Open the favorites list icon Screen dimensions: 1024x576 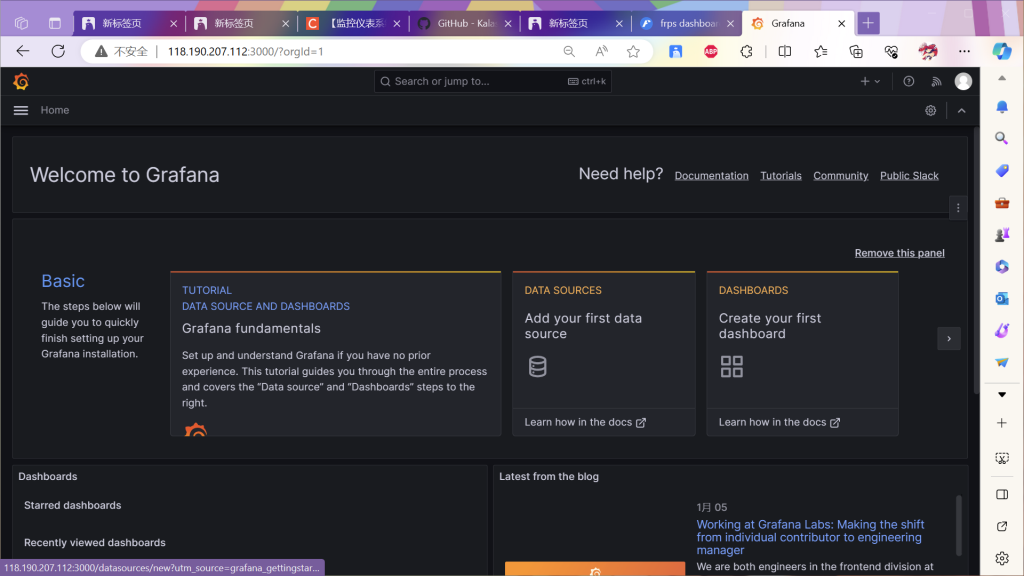point(821,52)
